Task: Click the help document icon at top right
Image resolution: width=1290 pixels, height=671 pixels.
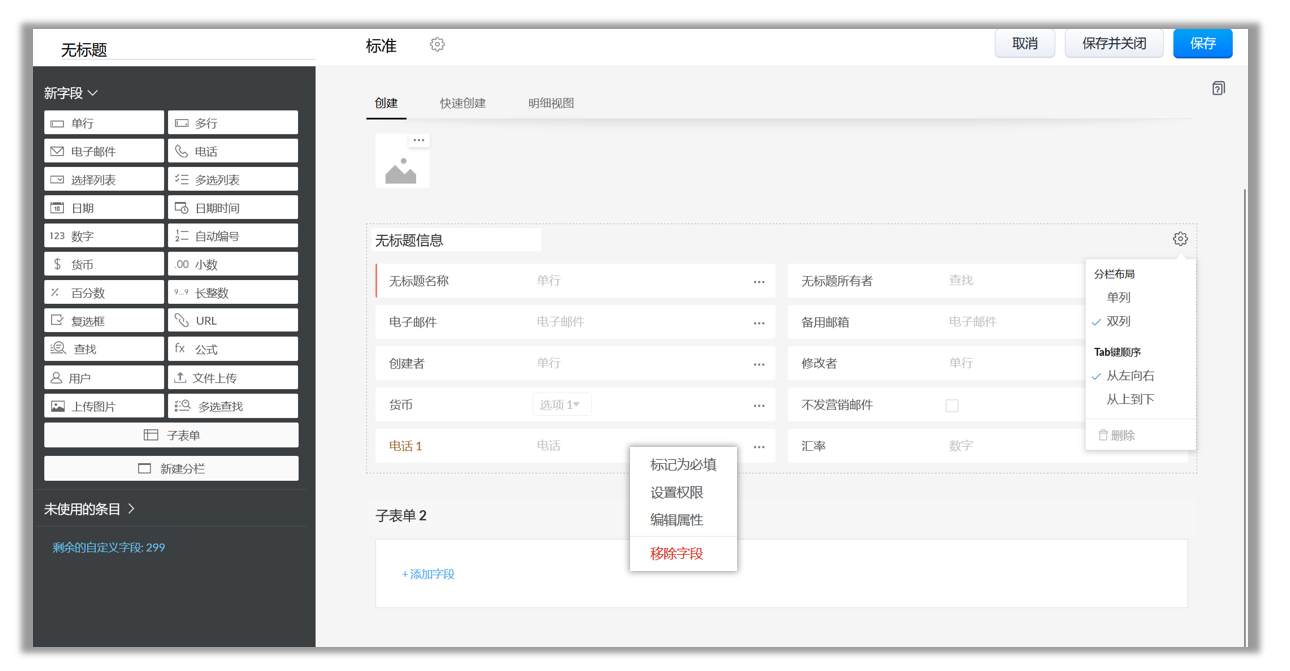Action: (1218, 88)
